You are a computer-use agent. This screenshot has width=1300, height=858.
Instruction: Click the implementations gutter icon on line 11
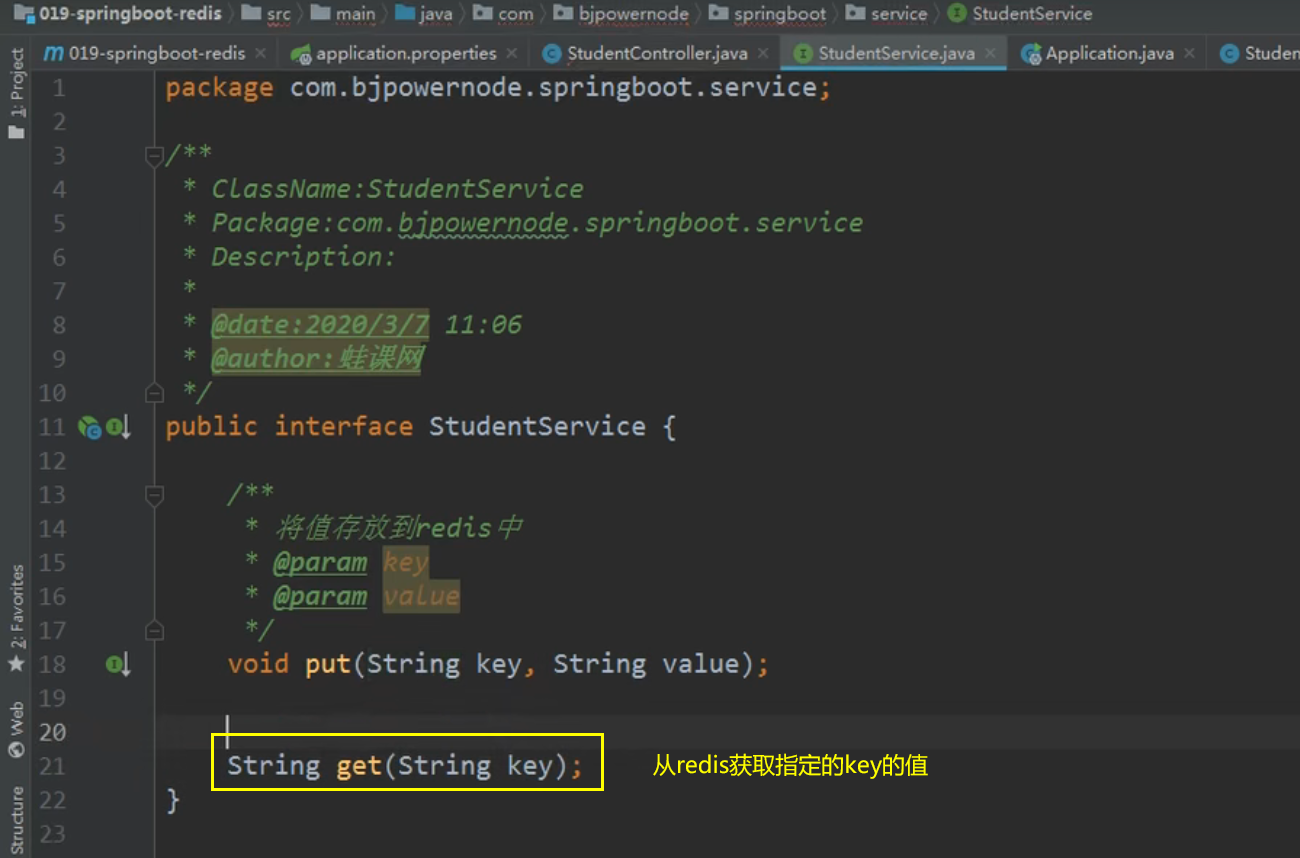[118, 428]
